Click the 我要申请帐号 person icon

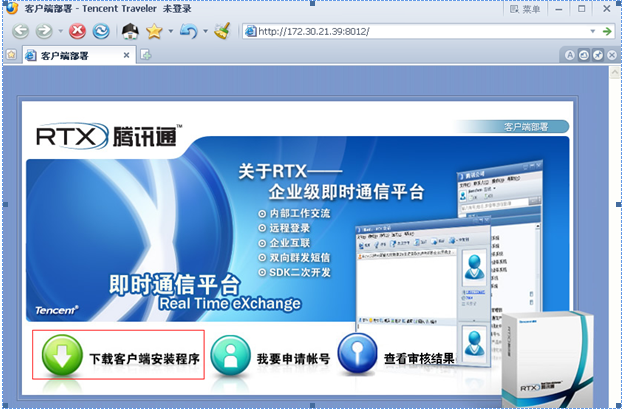(229, 354)
